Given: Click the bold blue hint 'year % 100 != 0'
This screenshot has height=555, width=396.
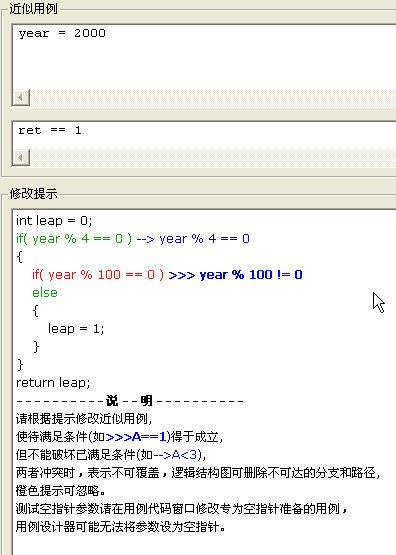Looking at the screenshot, I should (x=251, y=275).
